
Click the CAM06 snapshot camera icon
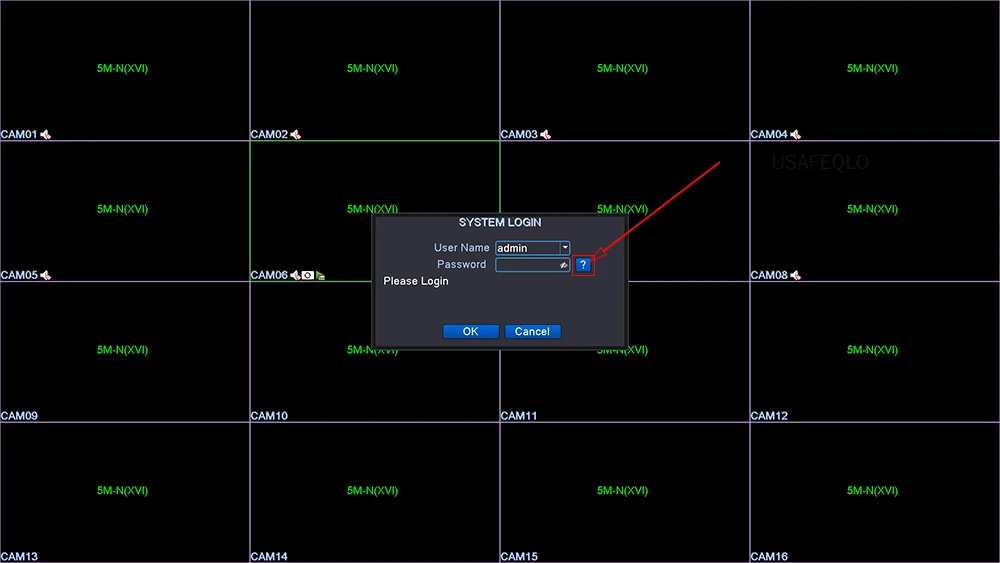(x=308, y=275)
